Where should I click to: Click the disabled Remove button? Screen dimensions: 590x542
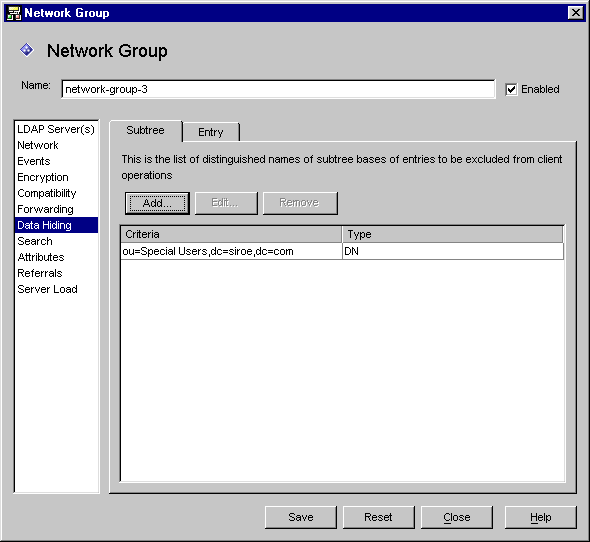click(300, 203)
